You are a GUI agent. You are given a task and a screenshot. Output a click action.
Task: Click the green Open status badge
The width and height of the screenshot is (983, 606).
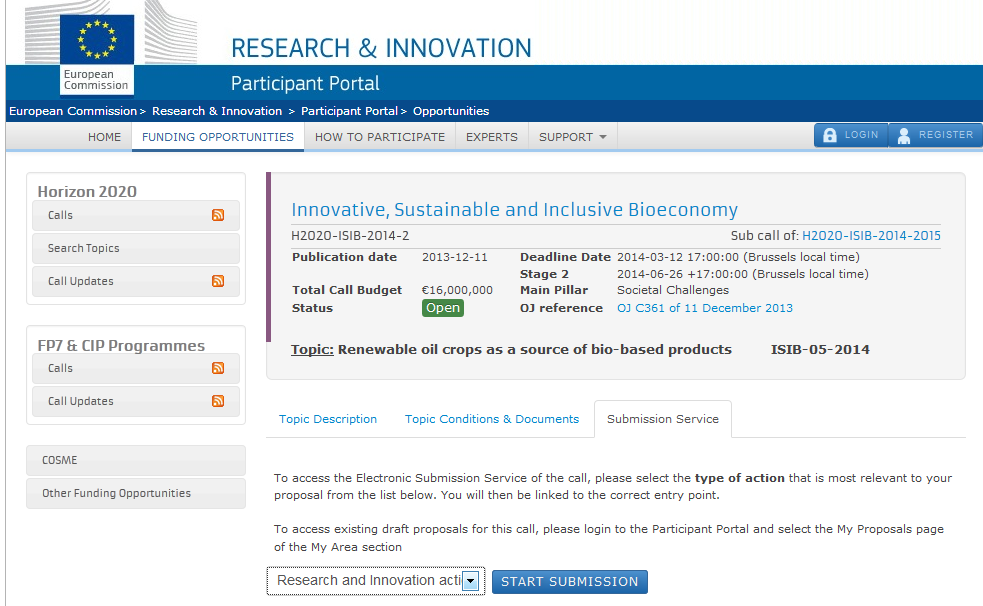443,308
